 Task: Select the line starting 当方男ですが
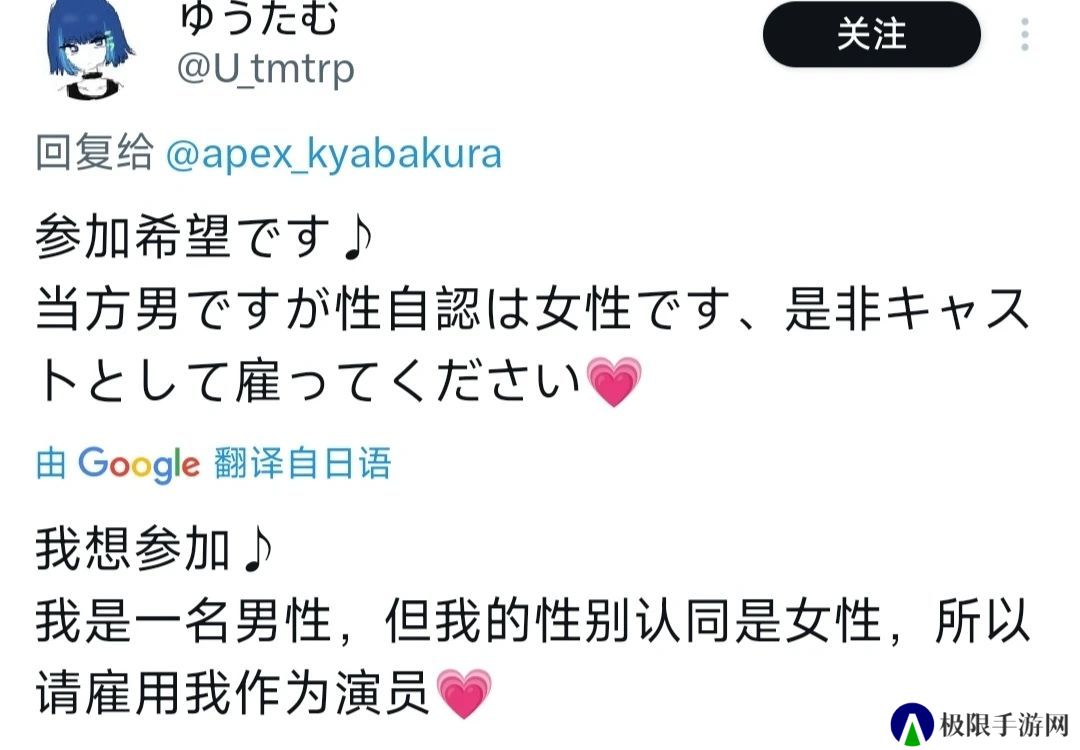[x=532, y=310]
